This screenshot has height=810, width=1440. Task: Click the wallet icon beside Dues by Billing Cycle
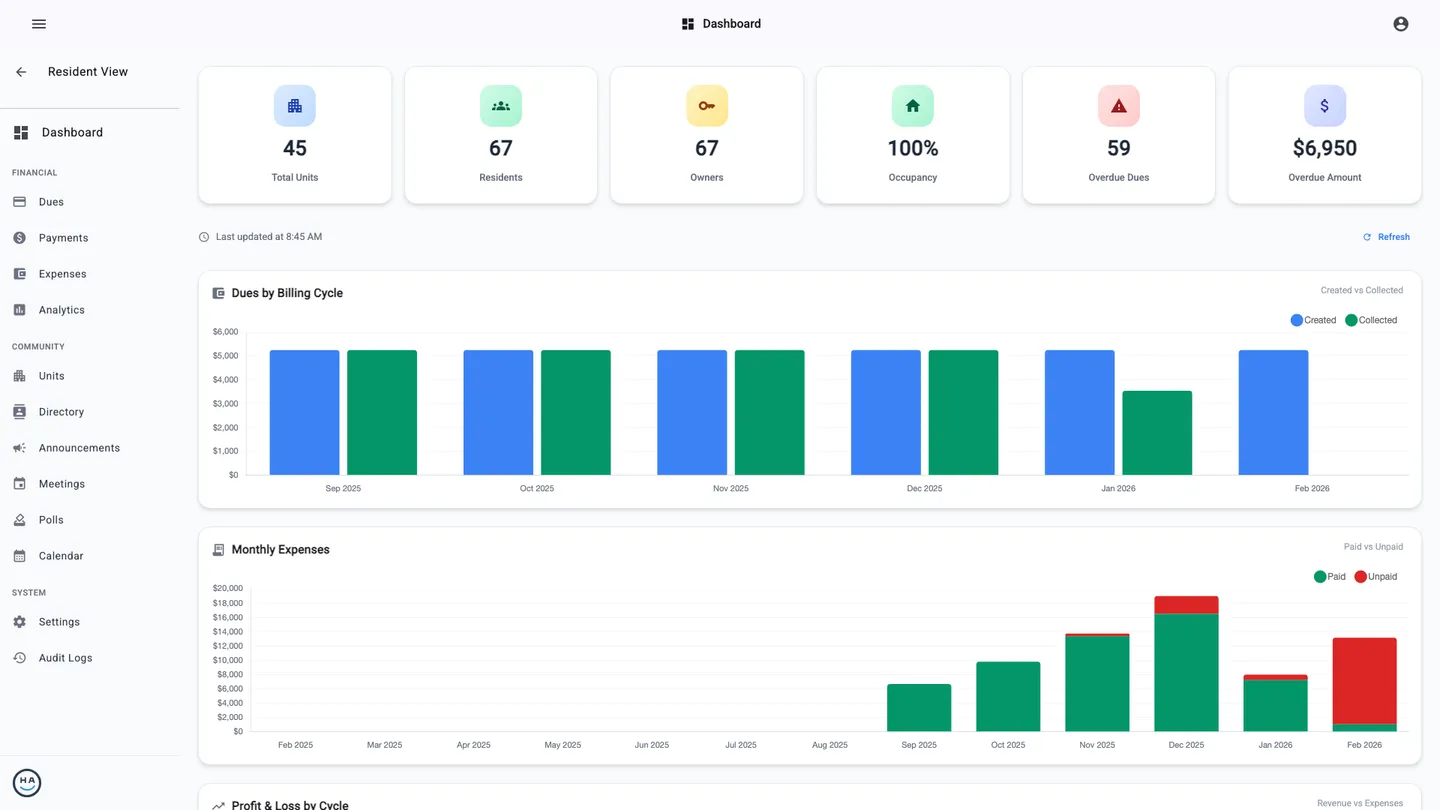[x=219, y=294]
